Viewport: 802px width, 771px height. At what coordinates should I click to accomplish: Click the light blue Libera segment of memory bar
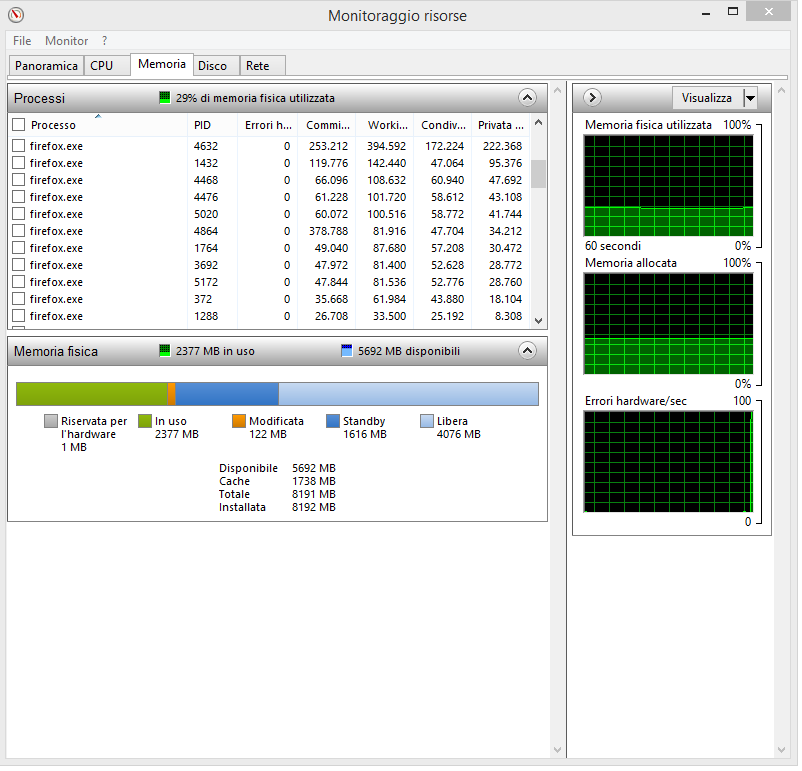410,395
